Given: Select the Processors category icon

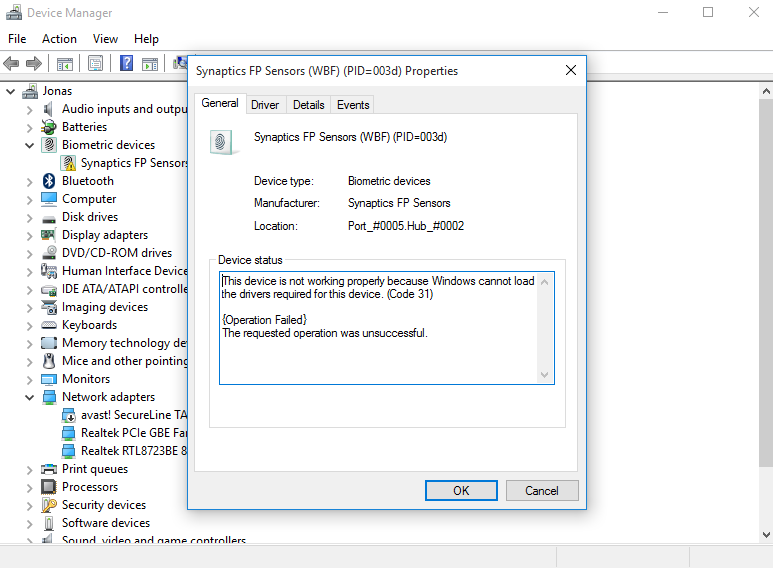Looking at the screenshot, I should (x=49, y=487).
